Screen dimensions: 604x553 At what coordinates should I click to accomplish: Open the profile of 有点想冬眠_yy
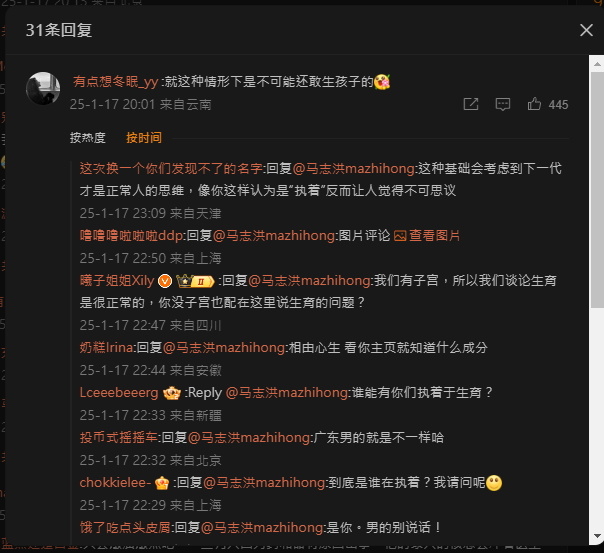pyautogui.click(x=116, y=82)
